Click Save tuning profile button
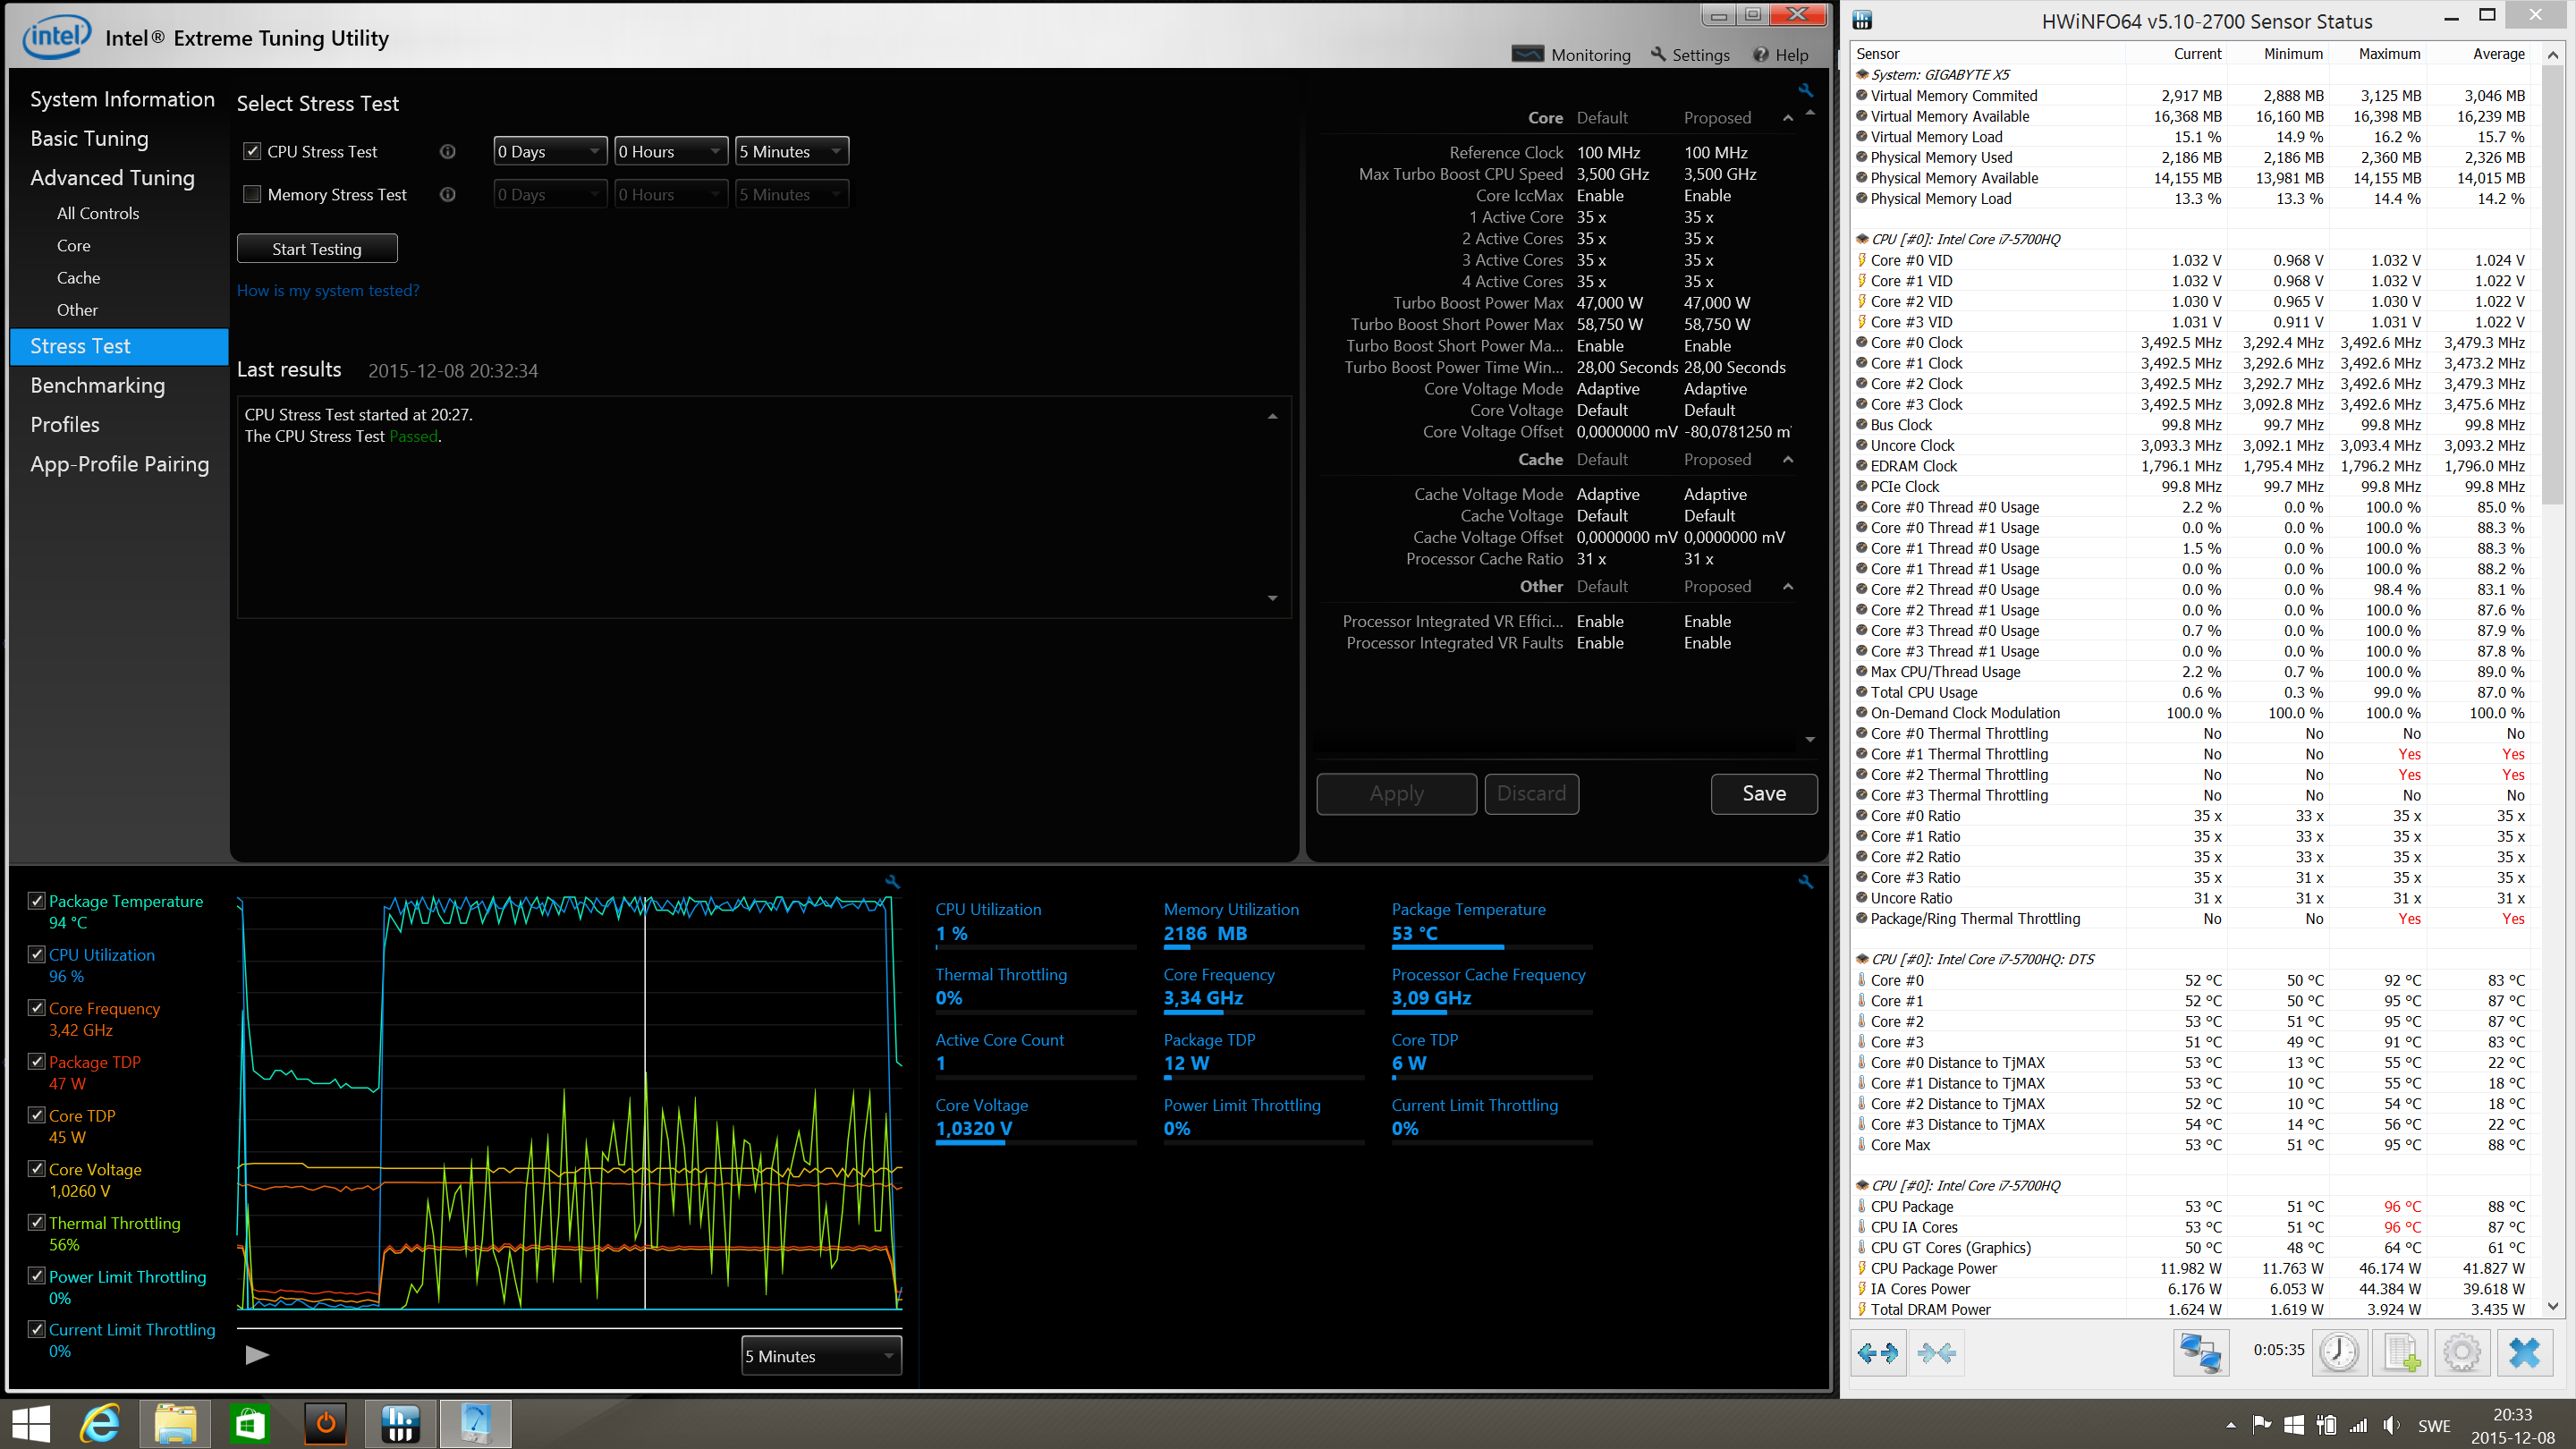 pos(1764,794)
